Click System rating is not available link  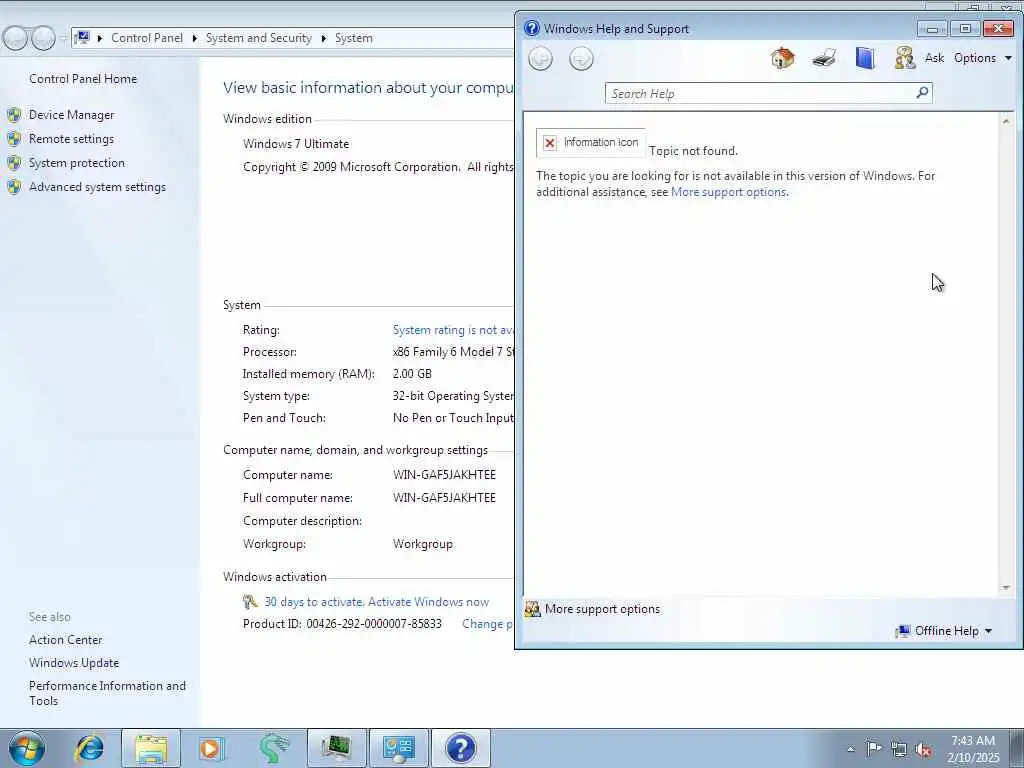453,330
